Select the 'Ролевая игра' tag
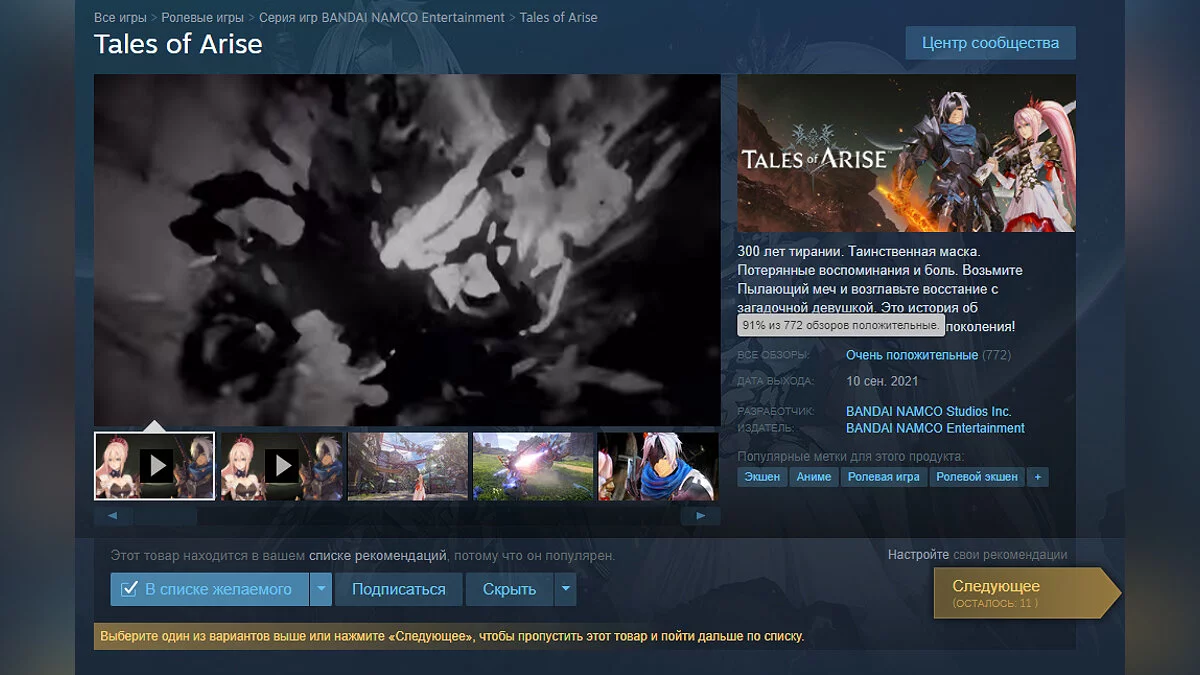1200x675 pixels. click(884, 477)
